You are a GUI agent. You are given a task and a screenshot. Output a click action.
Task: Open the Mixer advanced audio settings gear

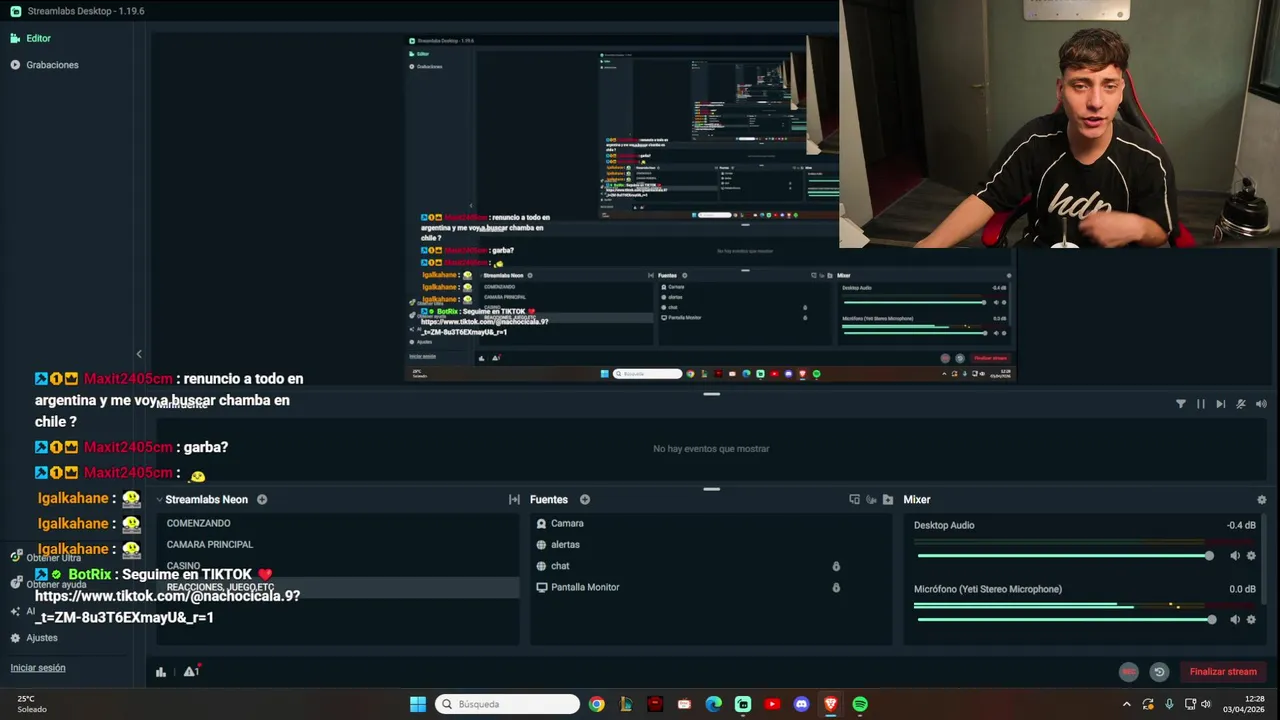1261,500
